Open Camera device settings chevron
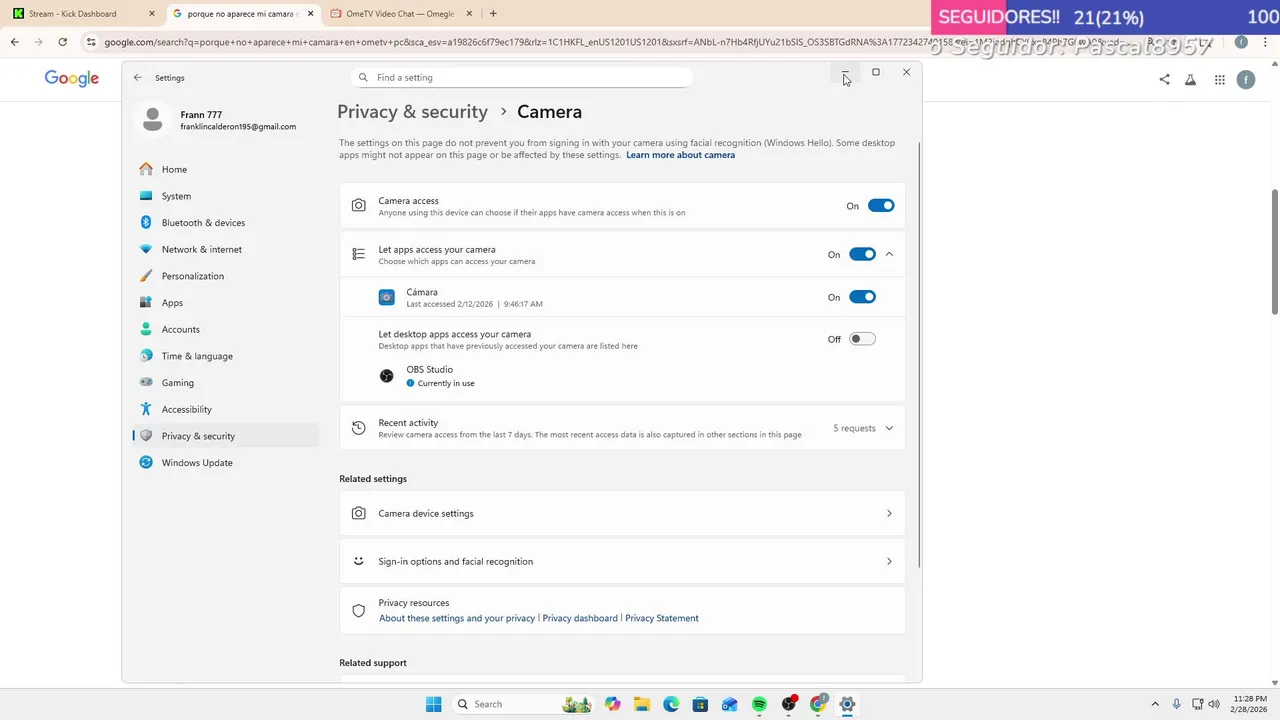 click(x=889, y=513)
